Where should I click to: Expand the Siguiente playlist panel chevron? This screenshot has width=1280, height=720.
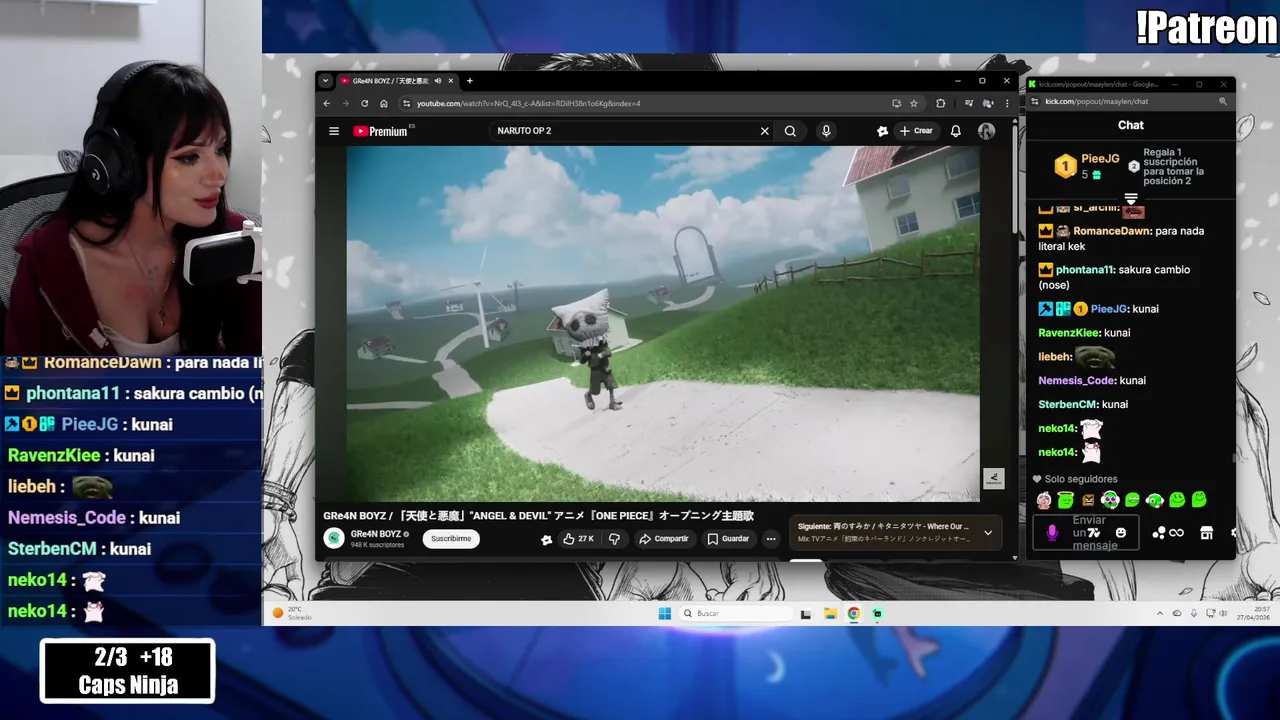[988, 533]
